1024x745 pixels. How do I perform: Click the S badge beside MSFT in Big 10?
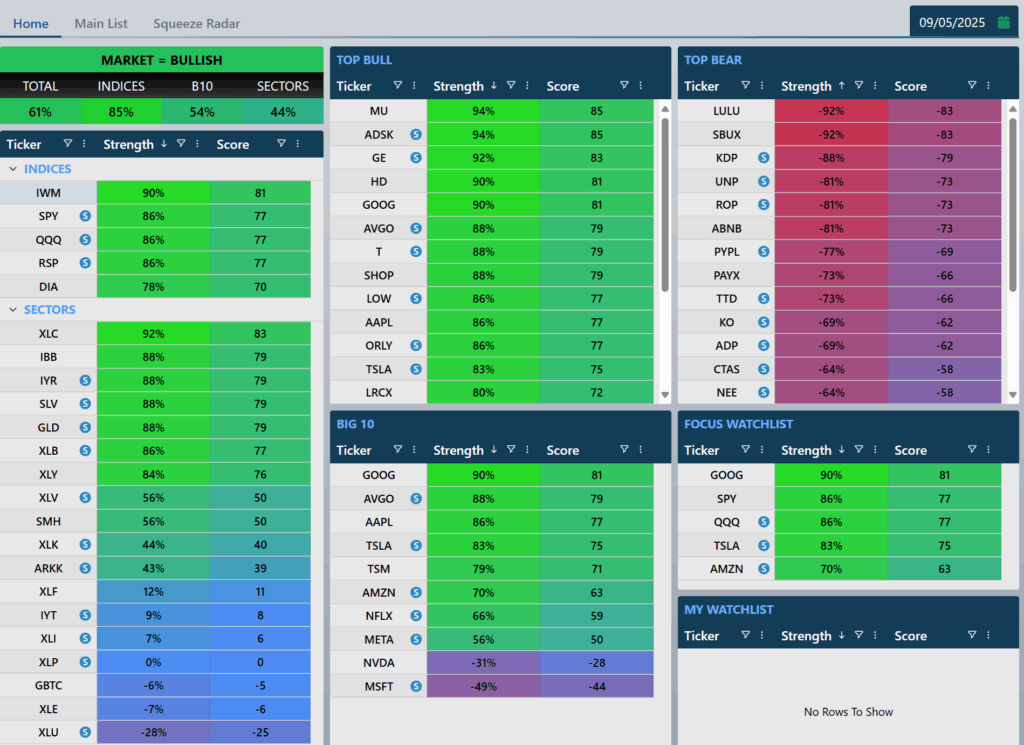(416, 686)
